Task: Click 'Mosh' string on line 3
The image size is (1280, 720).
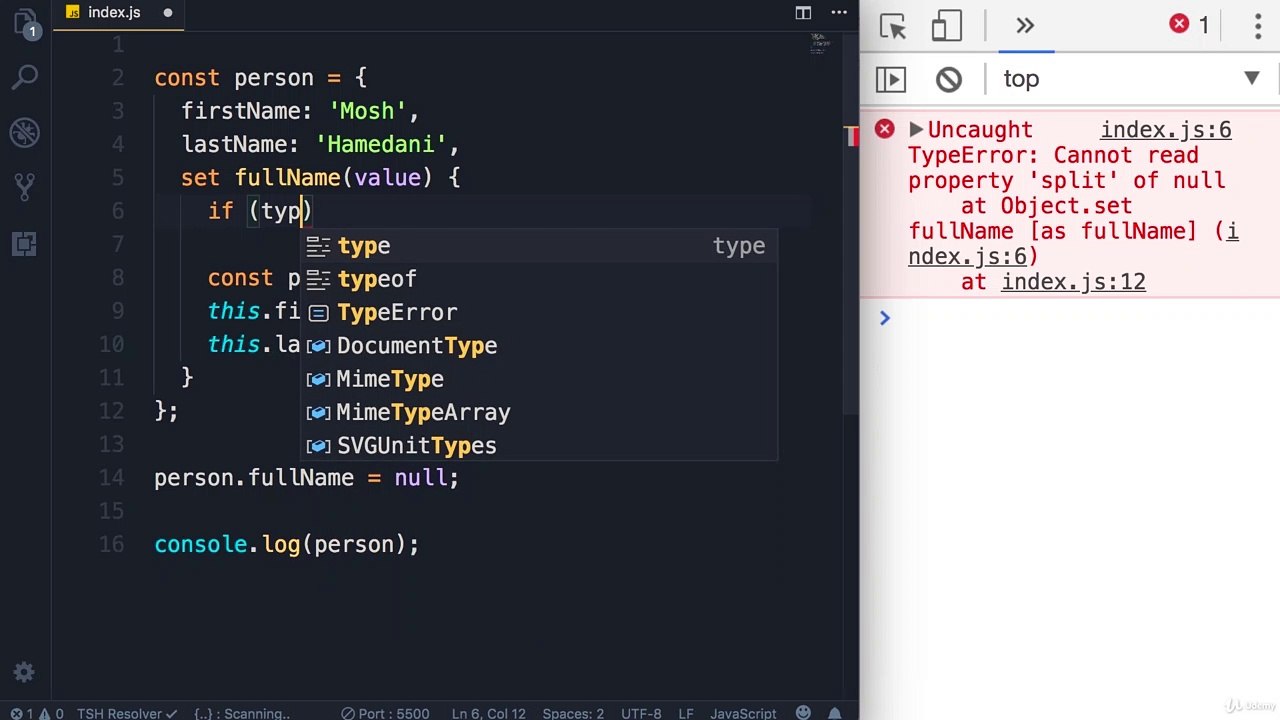Action: pos(367,111)
